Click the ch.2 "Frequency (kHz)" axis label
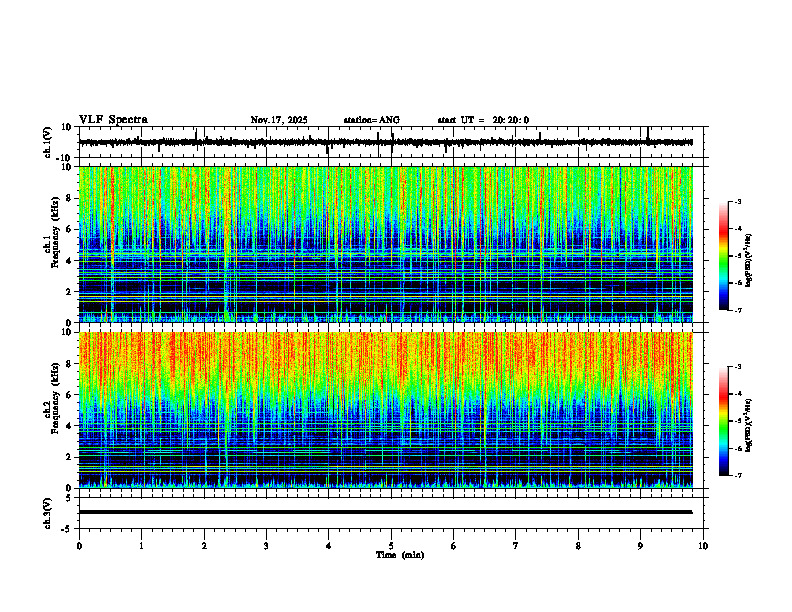 (55, 398)
